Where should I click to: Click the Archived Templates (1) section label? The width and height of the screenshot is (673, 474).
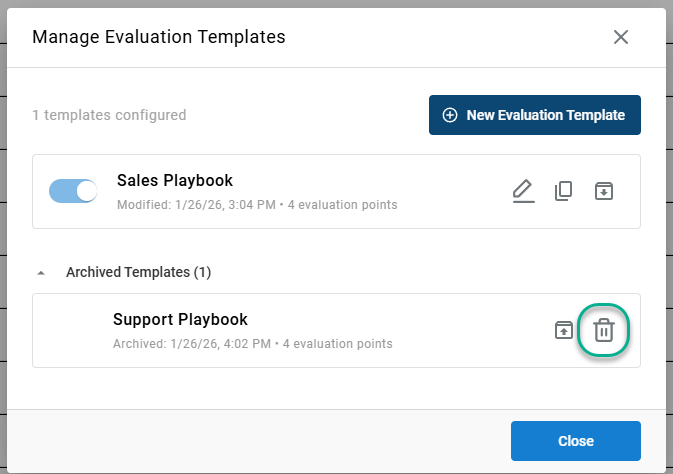click(138, 272)
